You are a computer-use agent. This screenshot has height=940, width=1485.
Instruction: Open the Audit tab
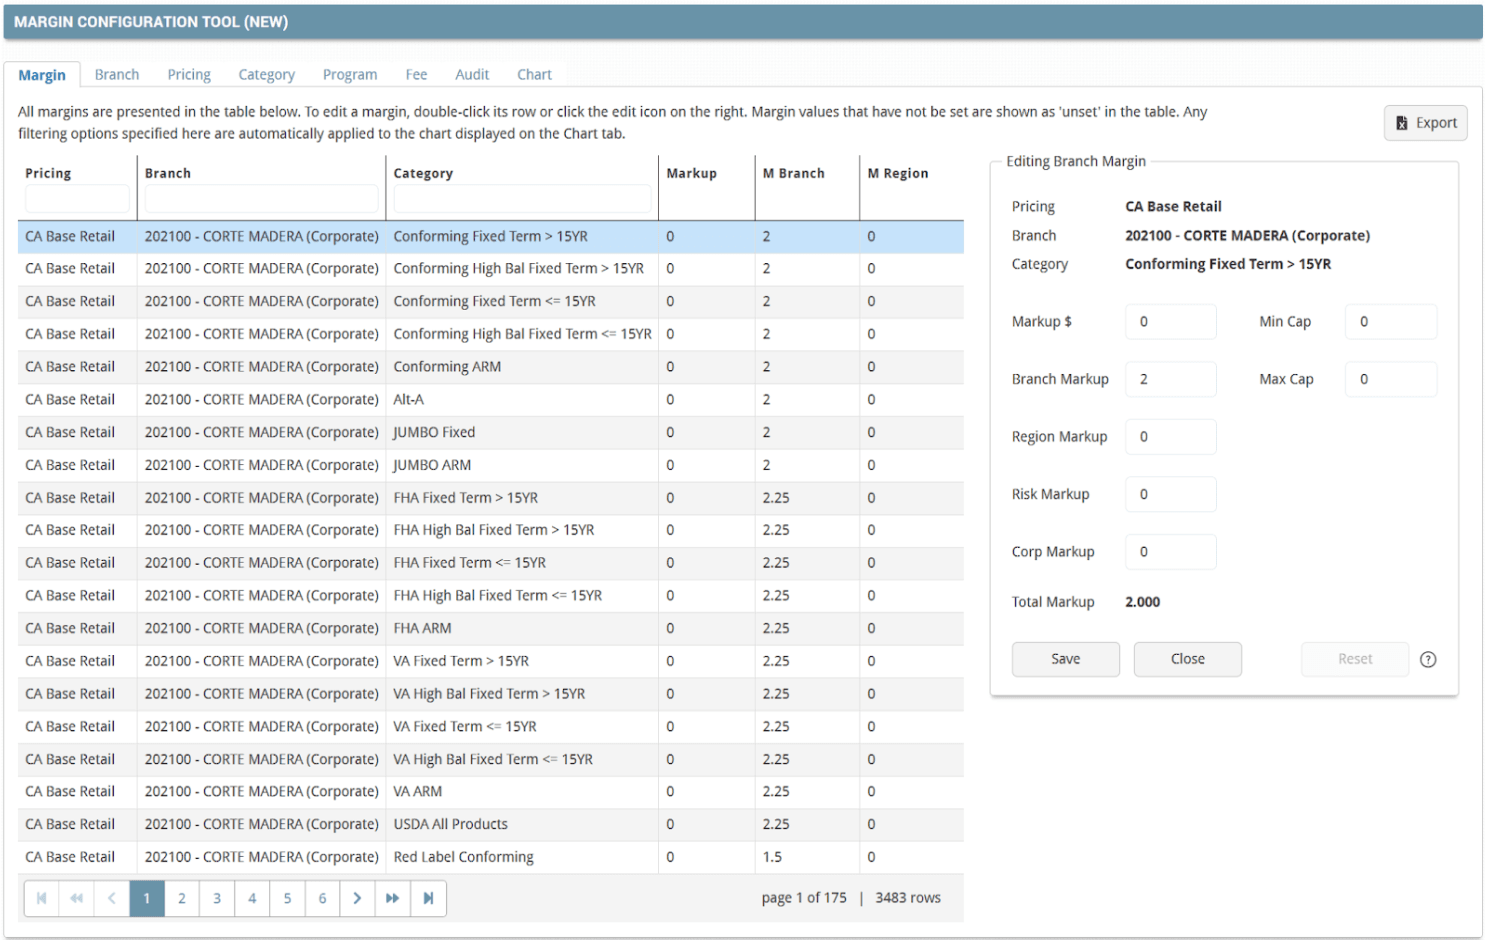[472, 74]
